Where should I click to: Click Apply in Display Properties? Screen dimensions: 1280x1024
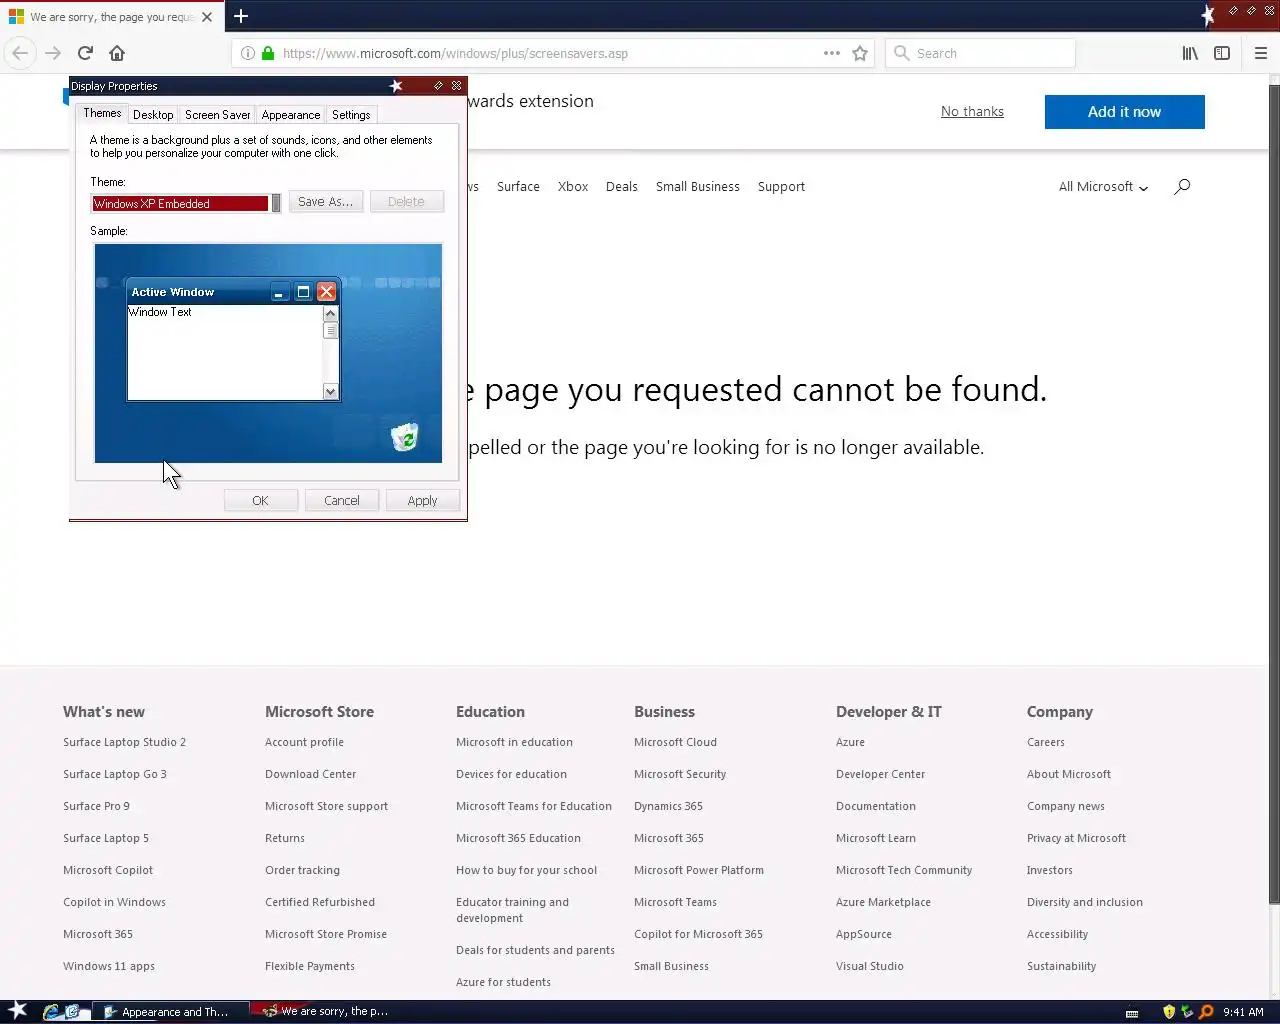422,500
